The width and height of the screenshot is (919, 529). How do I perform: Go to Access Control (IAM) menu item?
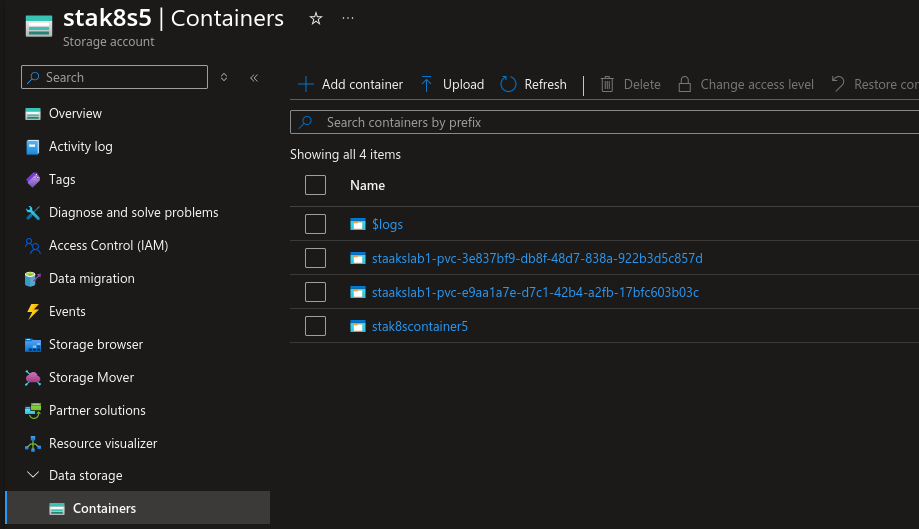pos(108,245)
